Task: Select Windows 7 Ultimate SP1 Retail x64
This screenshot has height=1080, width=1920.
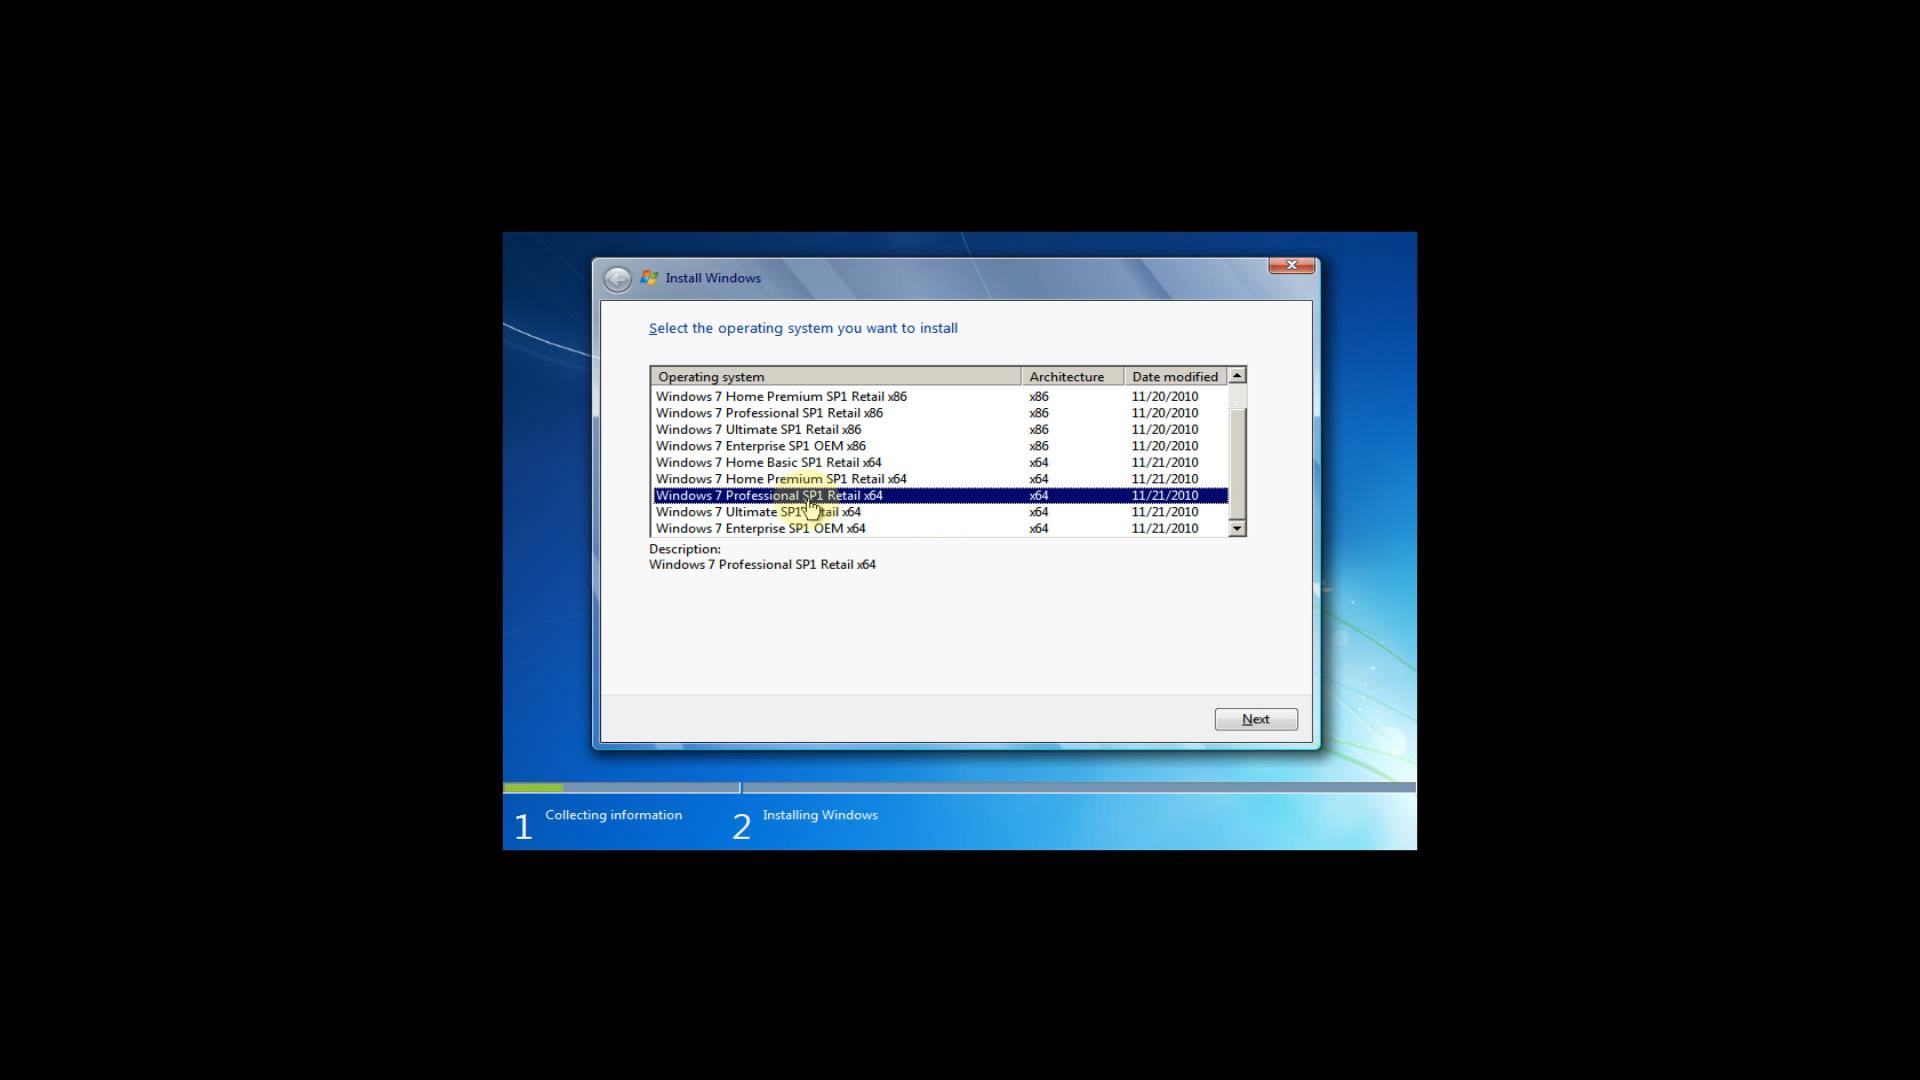Action: click(940, 512)
